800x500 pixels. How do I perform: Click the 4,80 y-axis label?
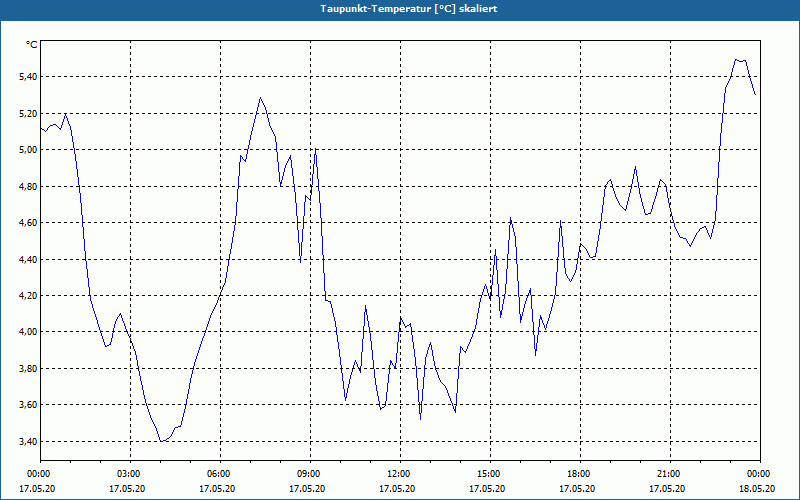tap(28, 186)
